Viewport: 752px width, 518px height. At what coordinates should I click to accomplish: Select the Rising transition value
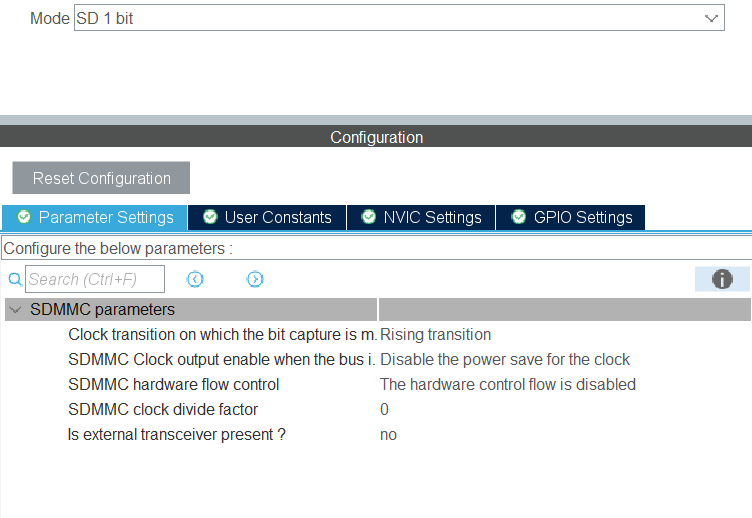tap(436, 335)
